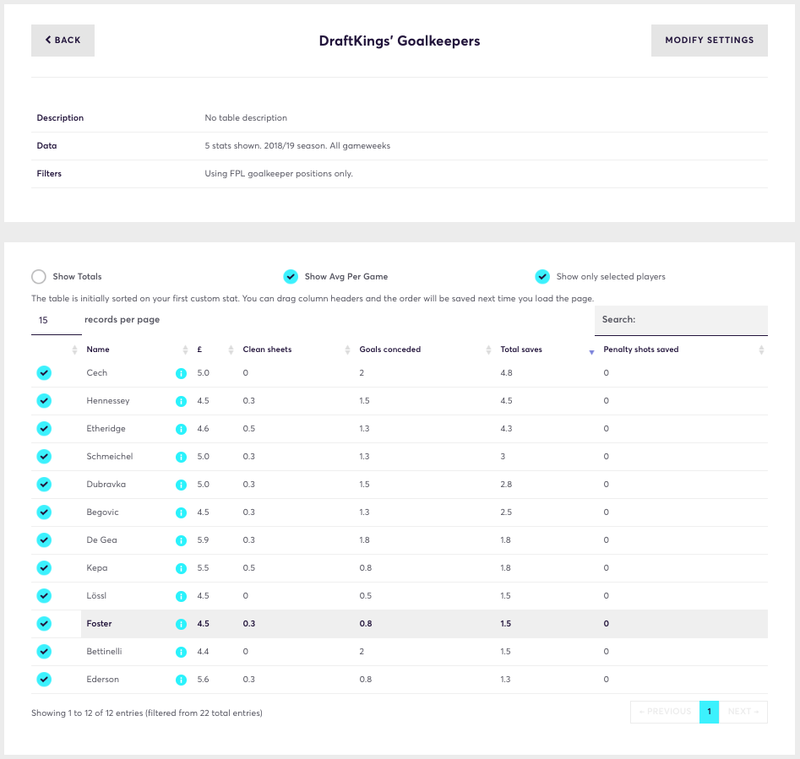
Task: Open the info icon for Schmeichel
Action: pyautogui.click(x=181, y=457)
